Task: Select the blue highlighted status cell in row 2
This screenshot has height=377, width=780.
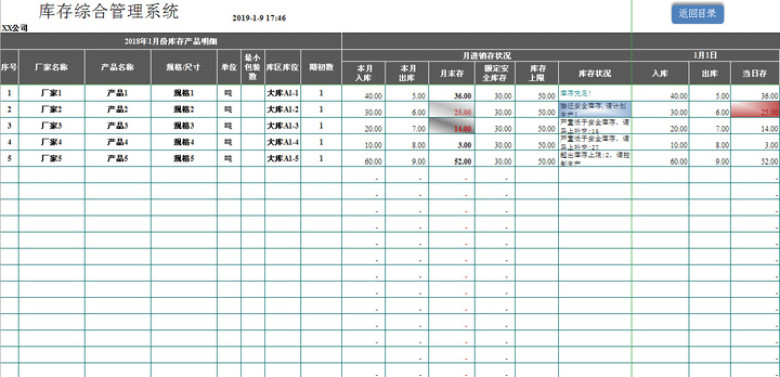Action: coord(595,109)
